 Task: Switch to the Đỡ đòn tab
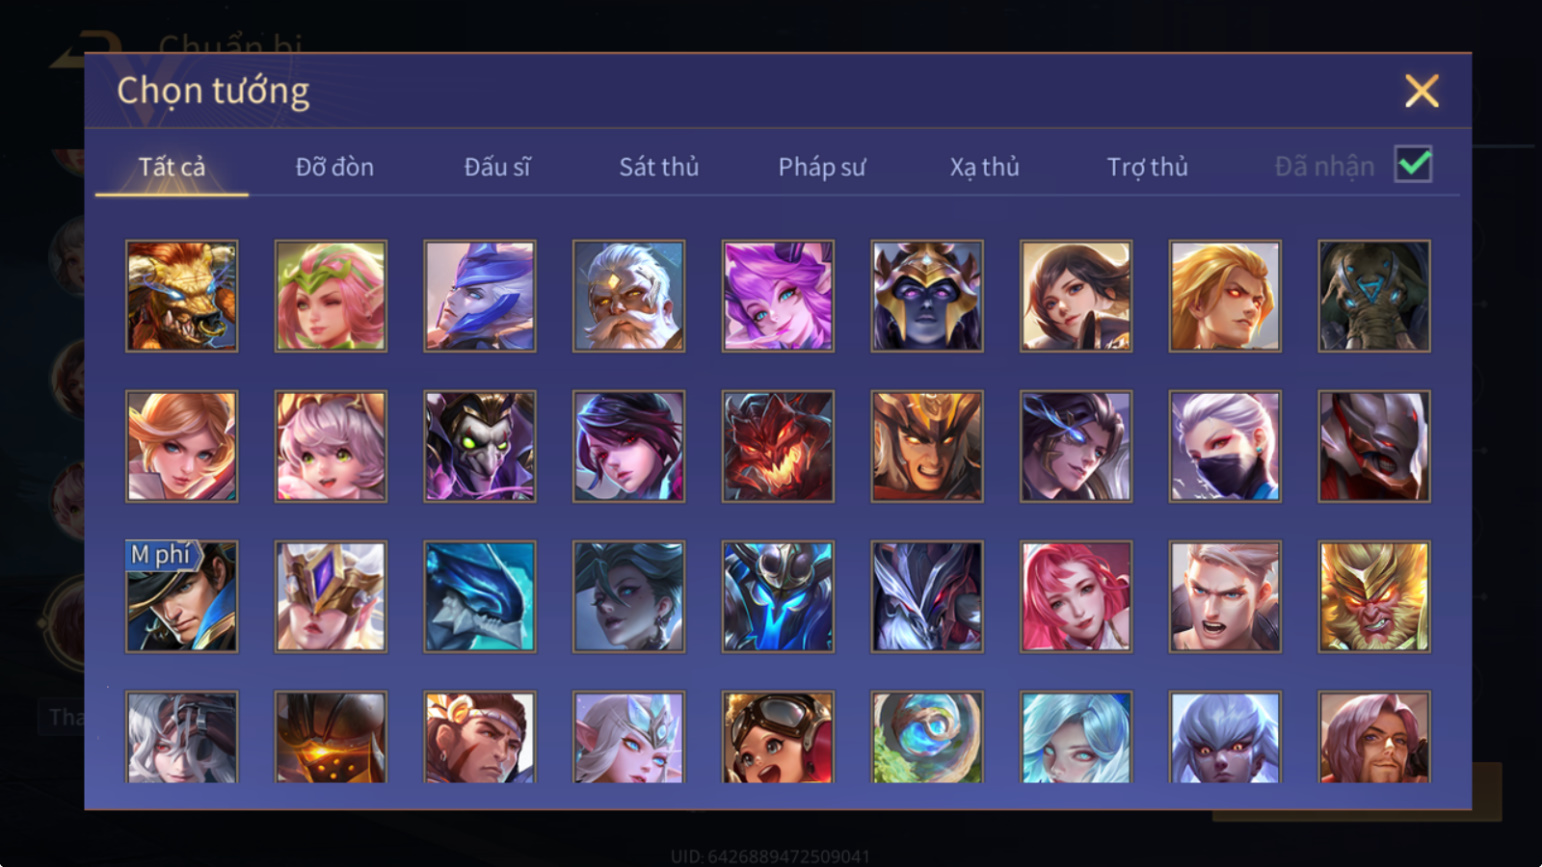[x=335, y=167]
